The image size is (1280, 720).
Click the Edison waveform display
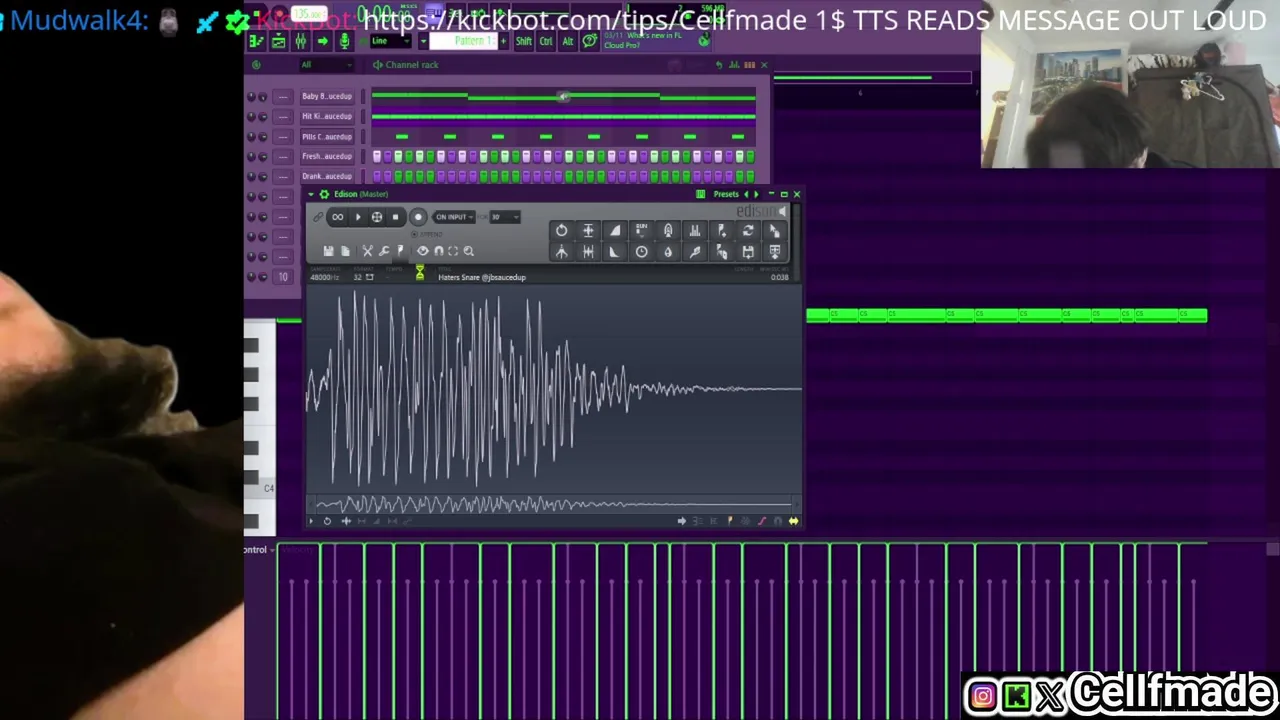coord(553,390)
